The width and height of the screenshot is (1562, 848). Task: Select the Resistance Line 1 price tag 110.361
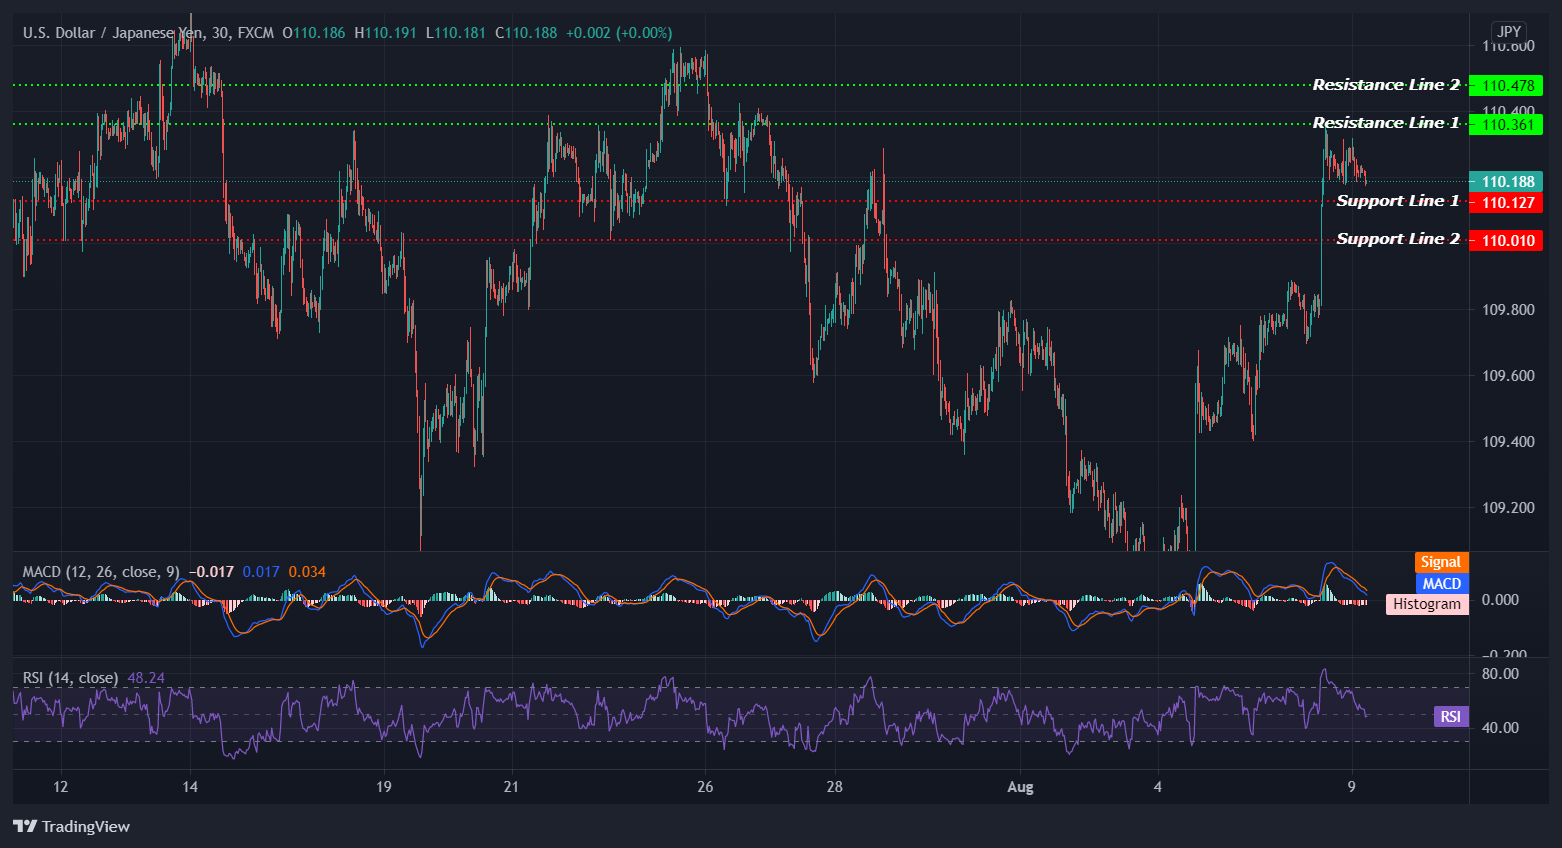click(x=1507, y=124)
